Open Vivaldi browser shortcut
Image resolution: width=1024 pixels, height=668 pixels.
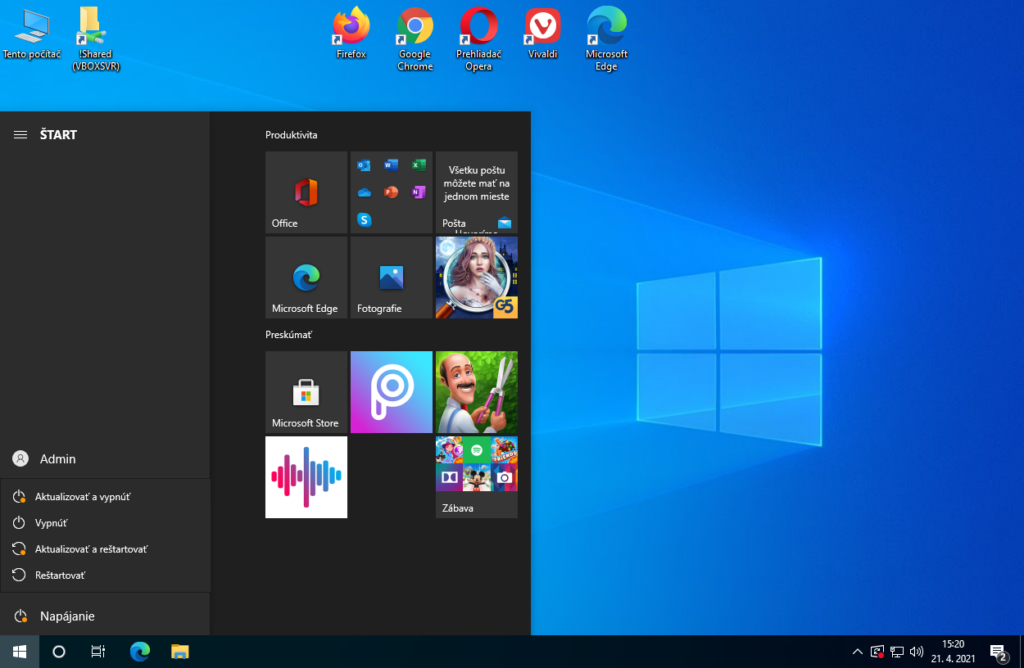point(542,30)
